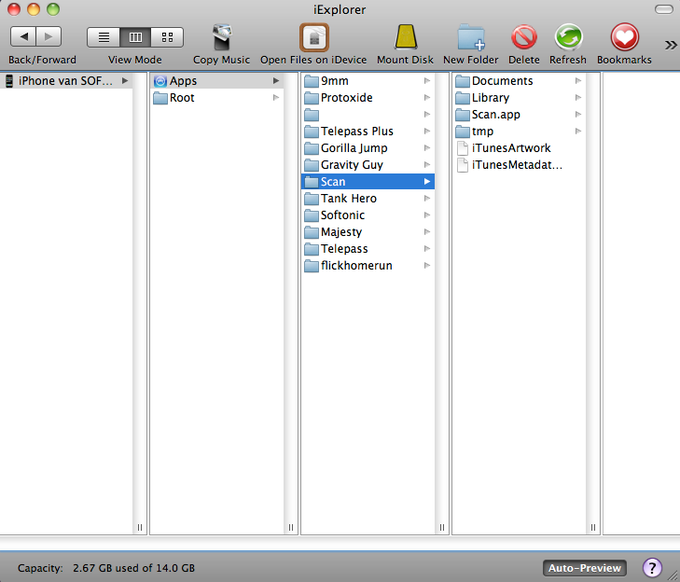Open the Documents folder
Screen dimensions: 680x582
click(x=519, y=81)
